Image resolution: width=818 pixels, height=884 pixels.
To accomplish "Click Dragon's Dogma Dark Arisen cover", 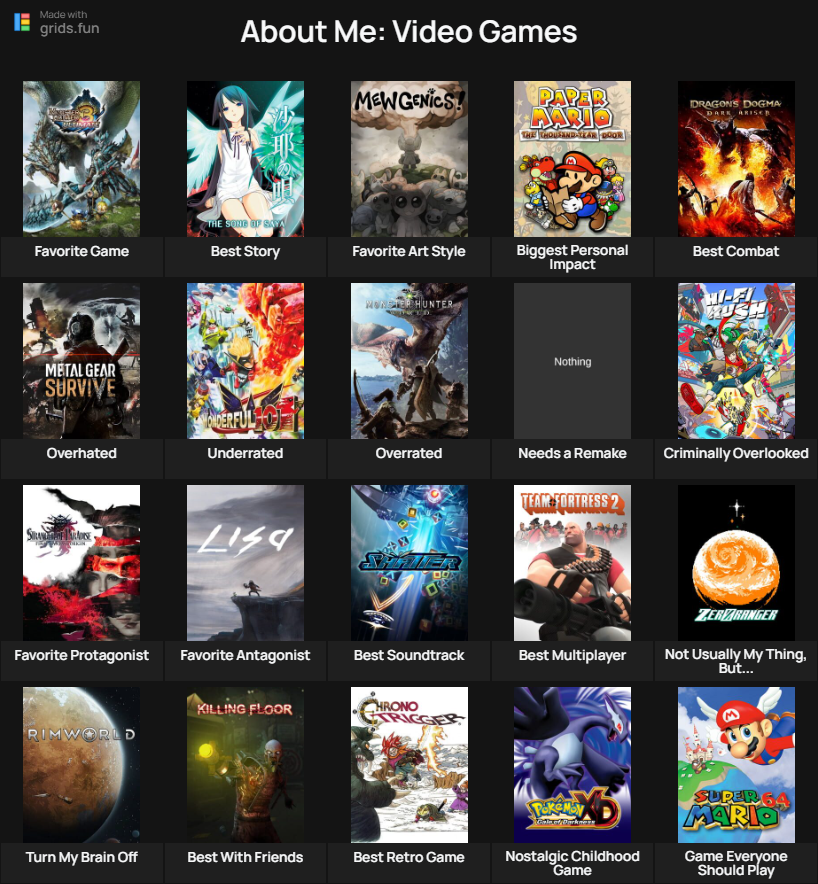I will point(736,158).
